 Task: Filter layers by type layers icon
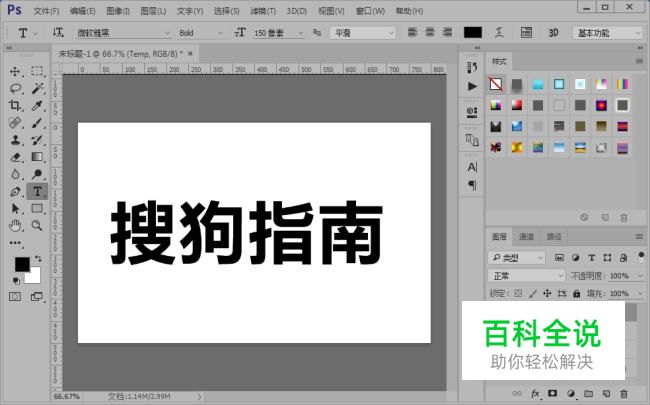pyautogui.click(x=591, y=258)
